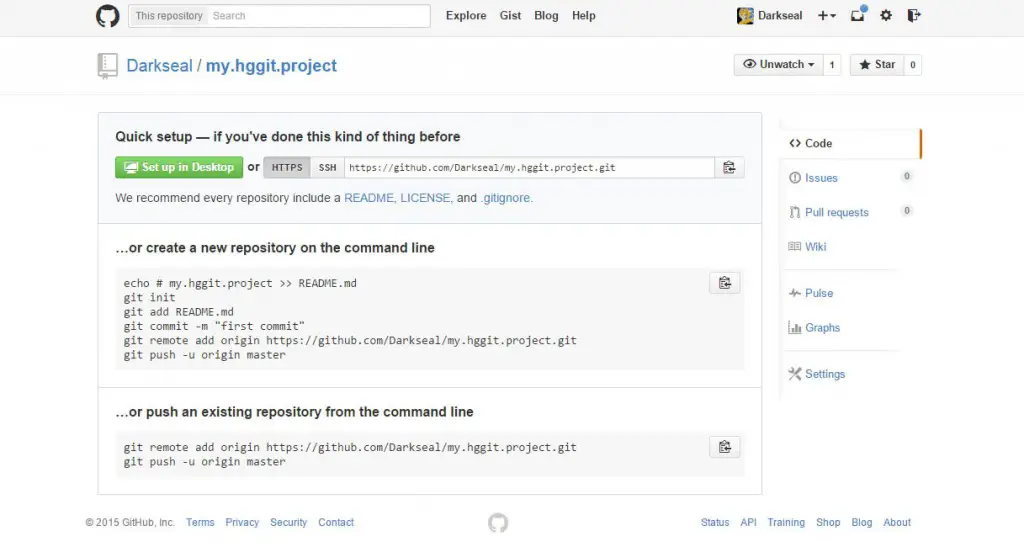Select the HTTPS protocol toggle
1024x547 pixels.
click(x=287, y=168)
